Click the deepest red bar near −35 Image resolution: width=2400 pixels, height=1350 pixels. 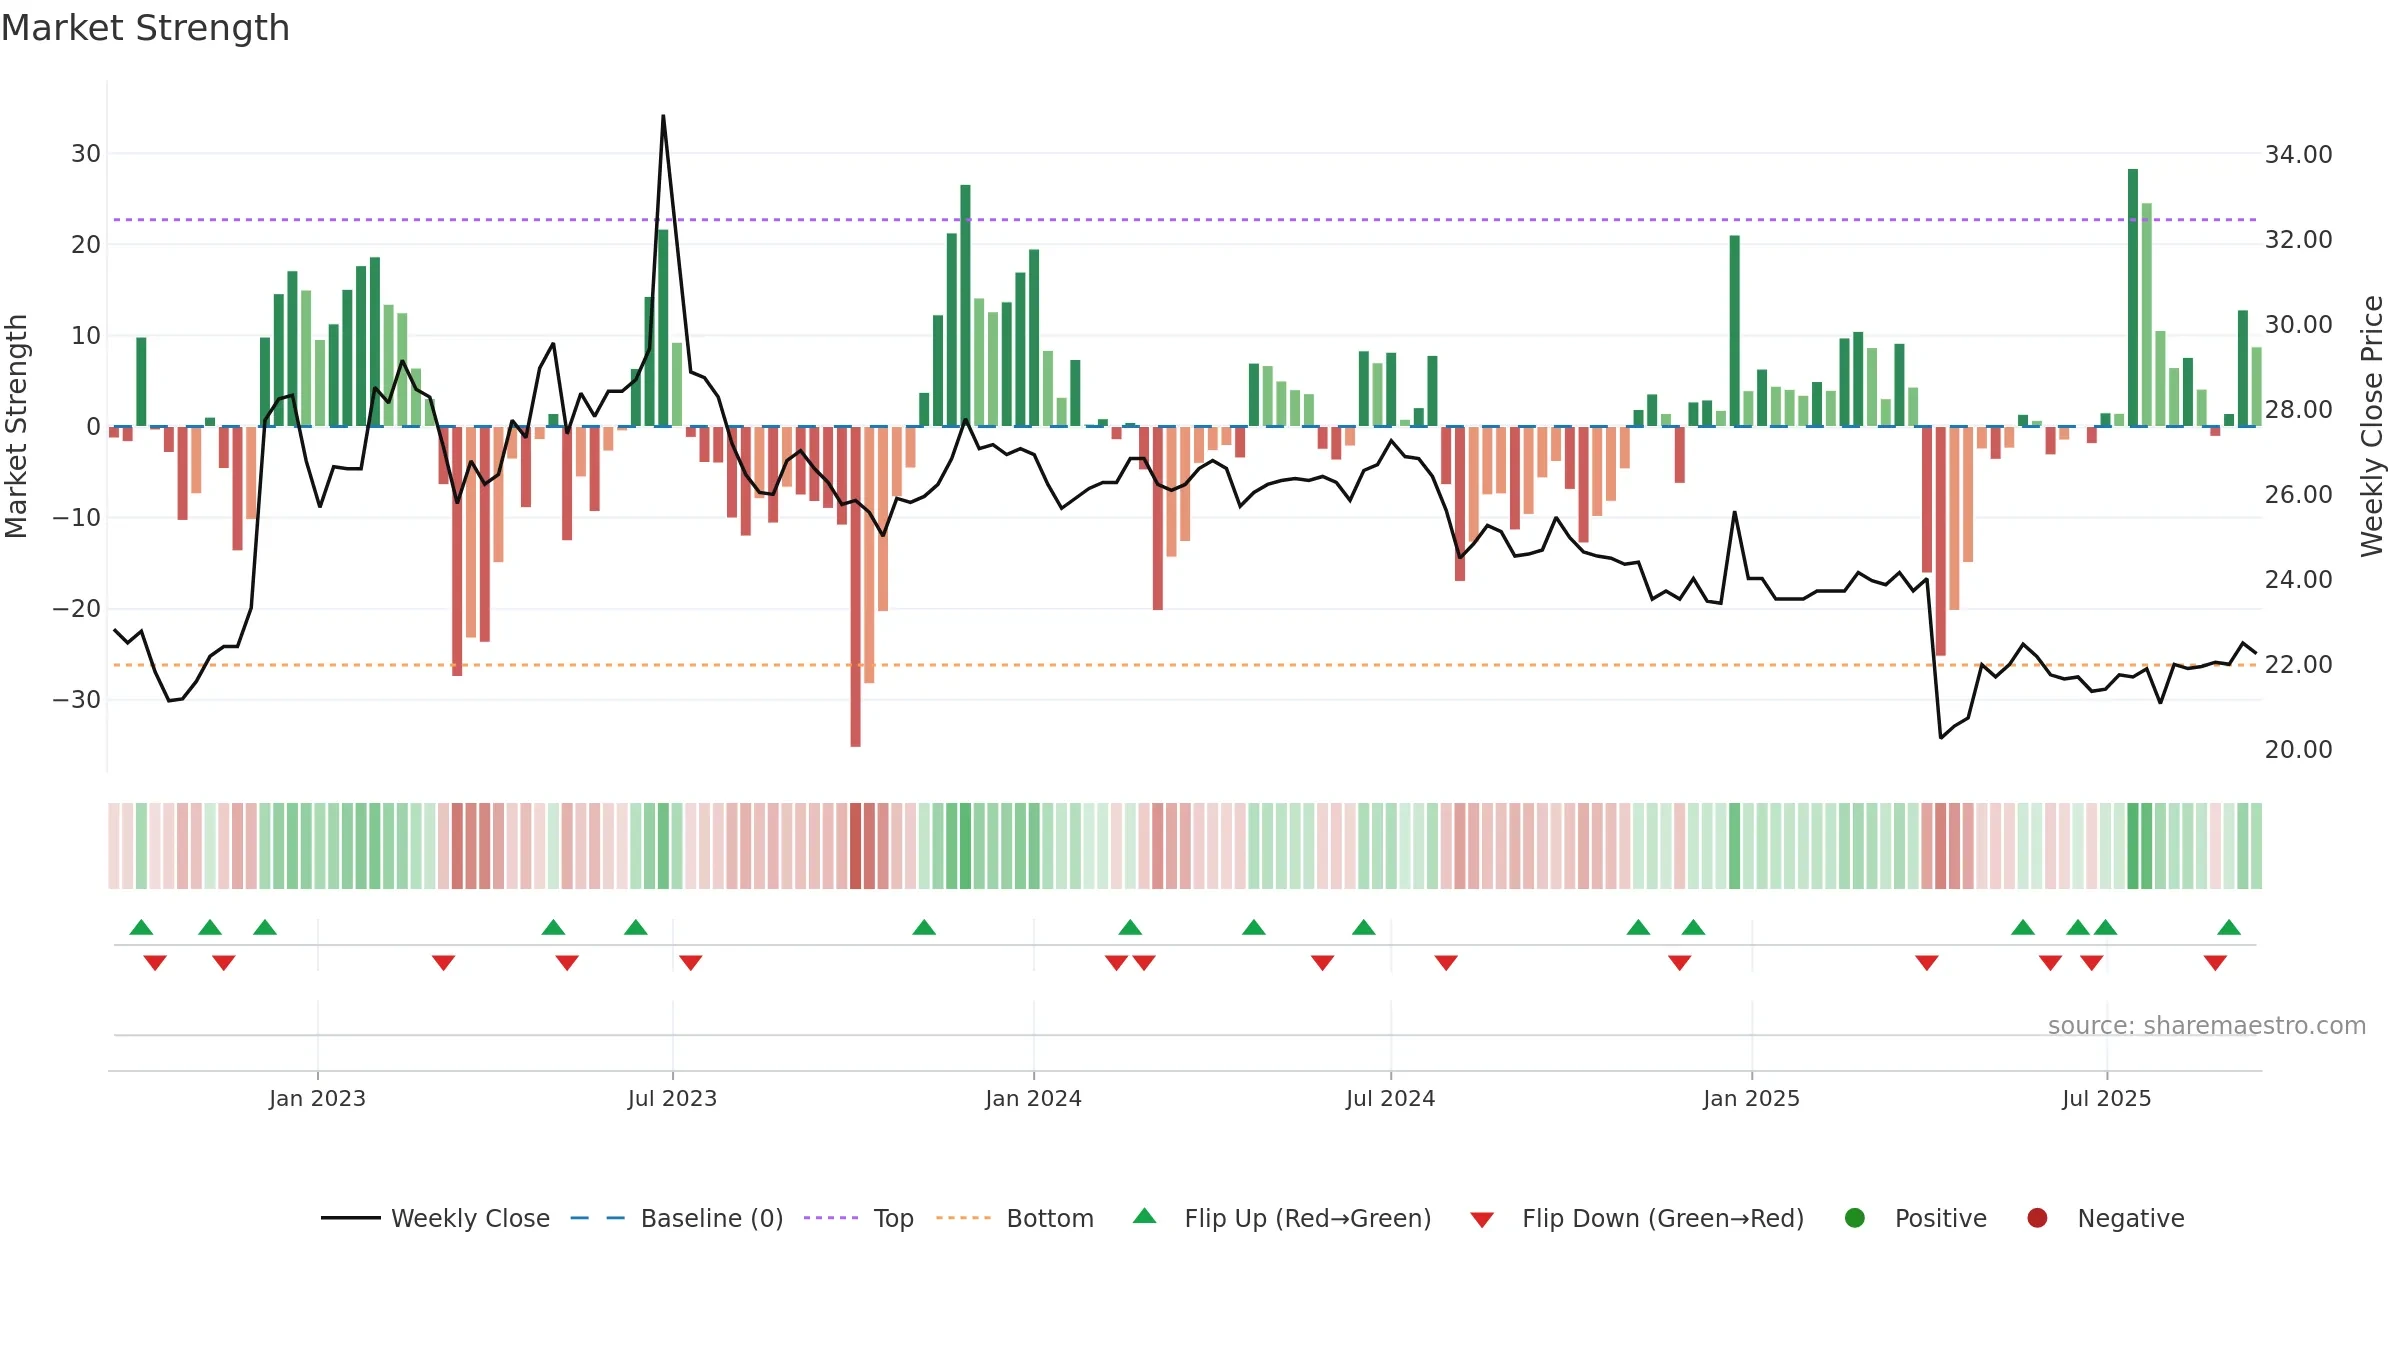[x=855, y=587]
